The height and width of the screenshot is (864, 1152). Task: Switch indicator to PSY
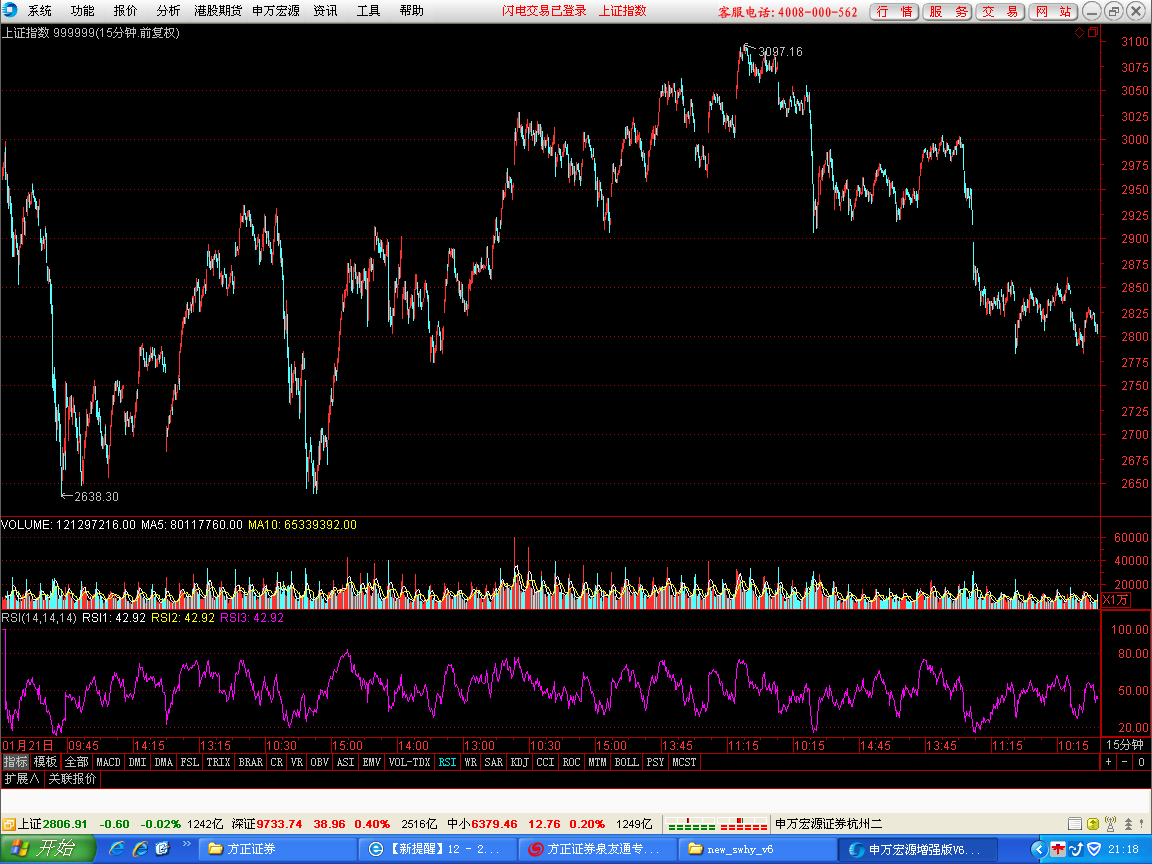point(655,762)
